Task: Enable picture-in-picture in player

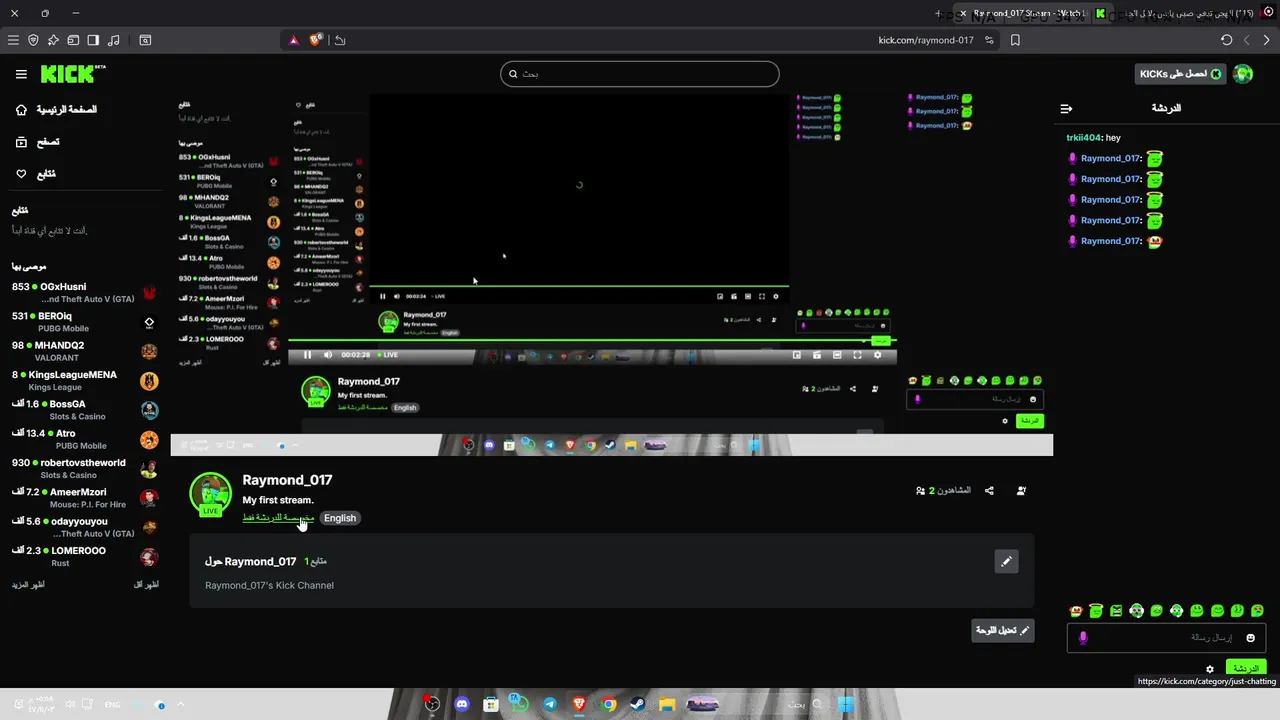Action: click(797, 354)
